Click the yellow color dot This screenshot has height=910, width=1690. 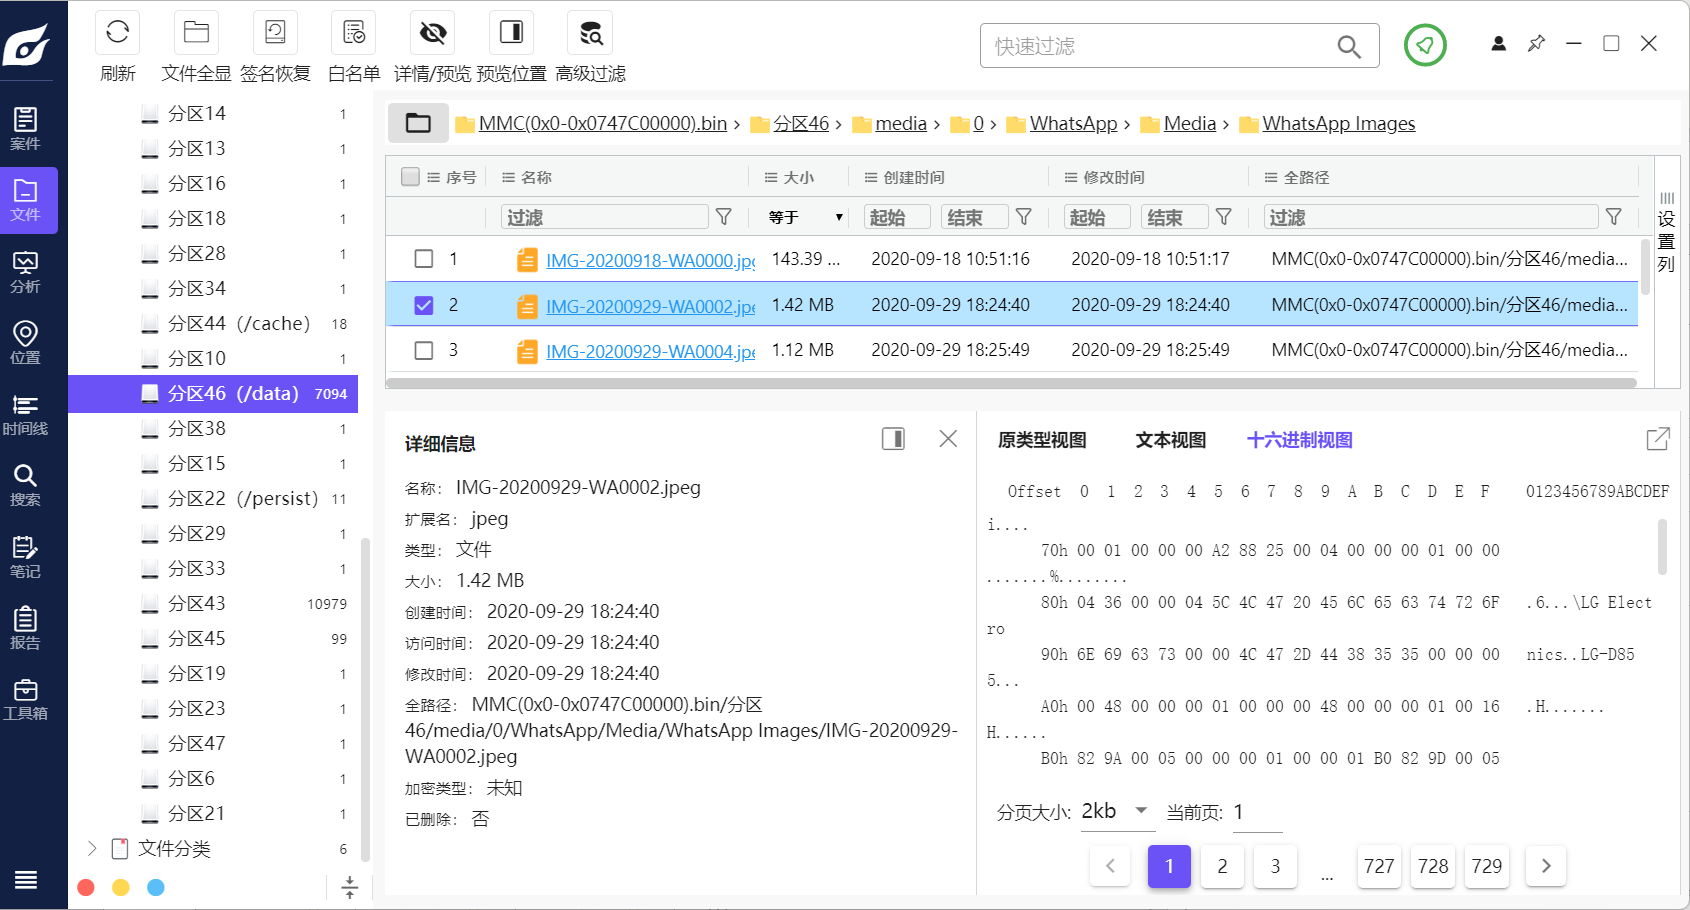pos(121,887)
